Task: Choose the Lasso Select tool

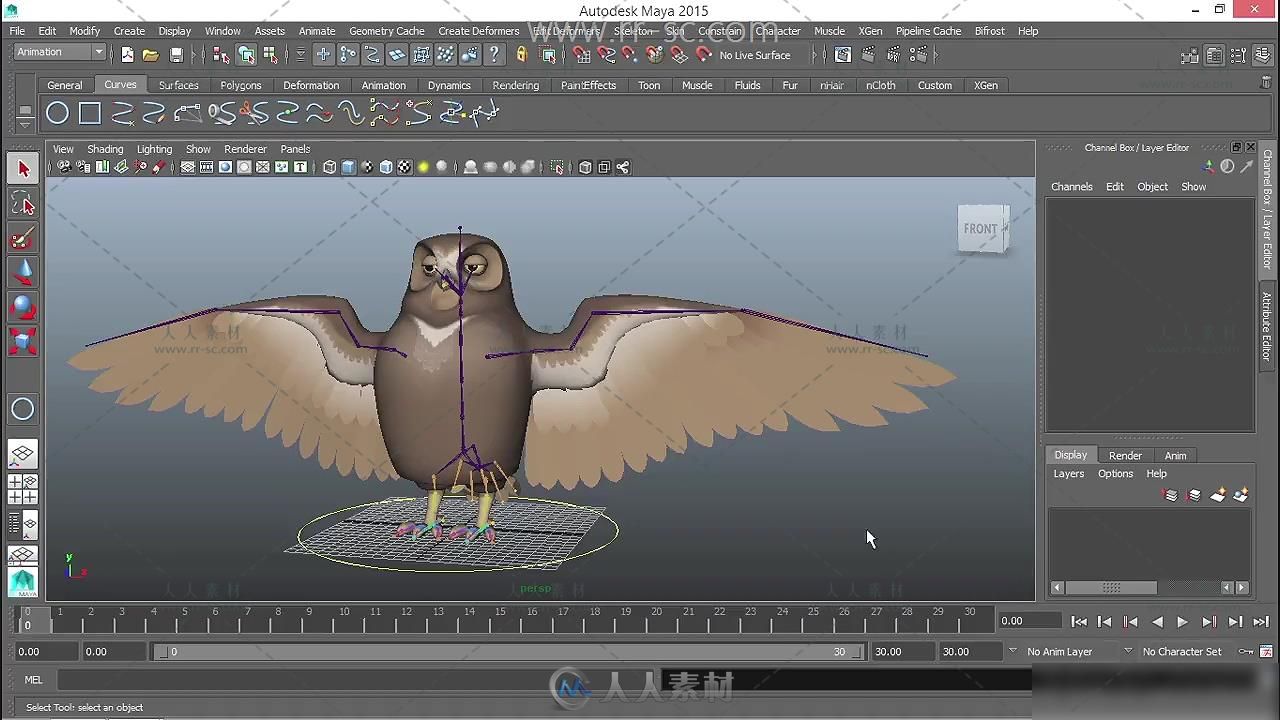Action: tap(23, 204)
